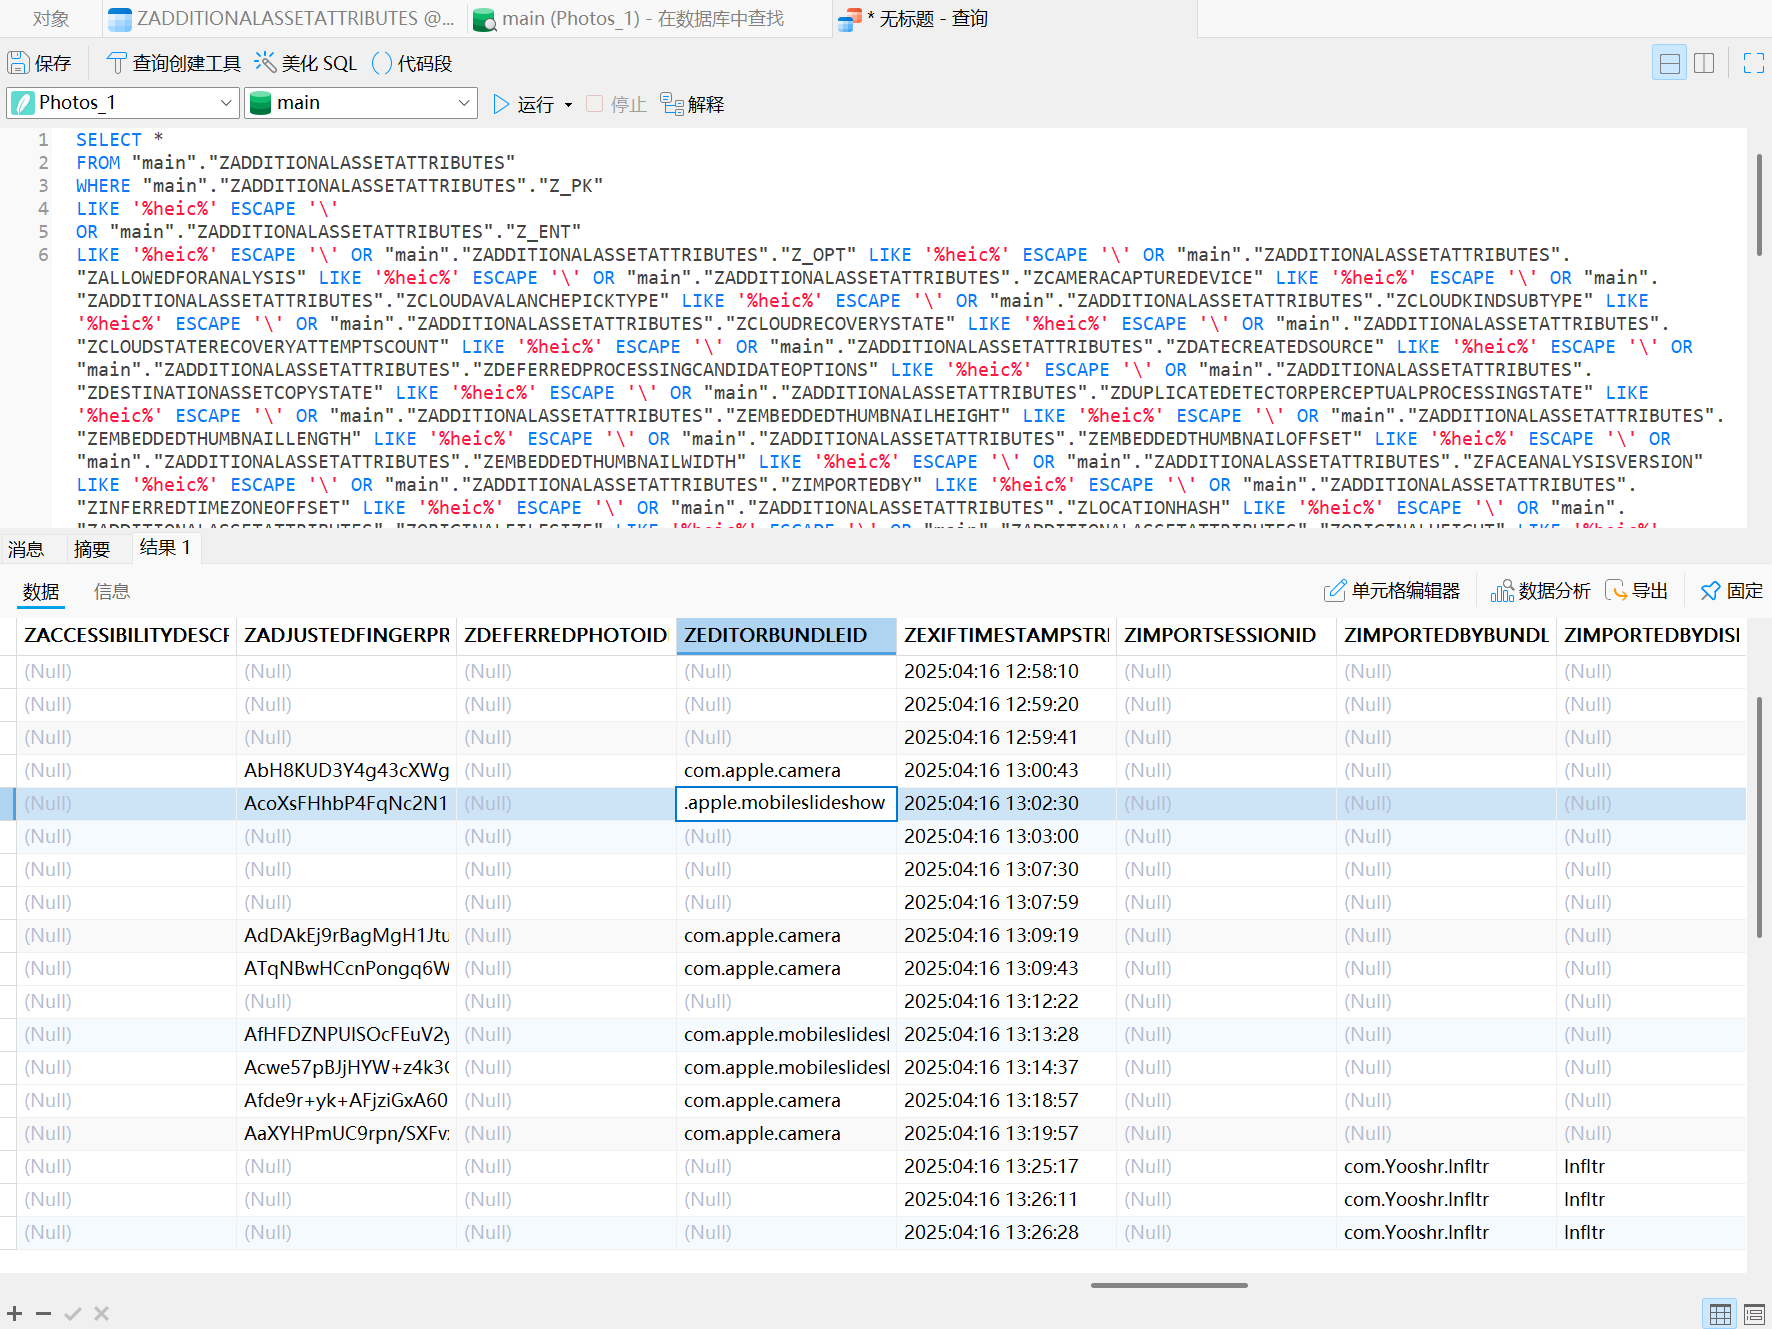Open the Photos_1 connection dropdown
1772x1329 pixels.
(x=123, y=103)
